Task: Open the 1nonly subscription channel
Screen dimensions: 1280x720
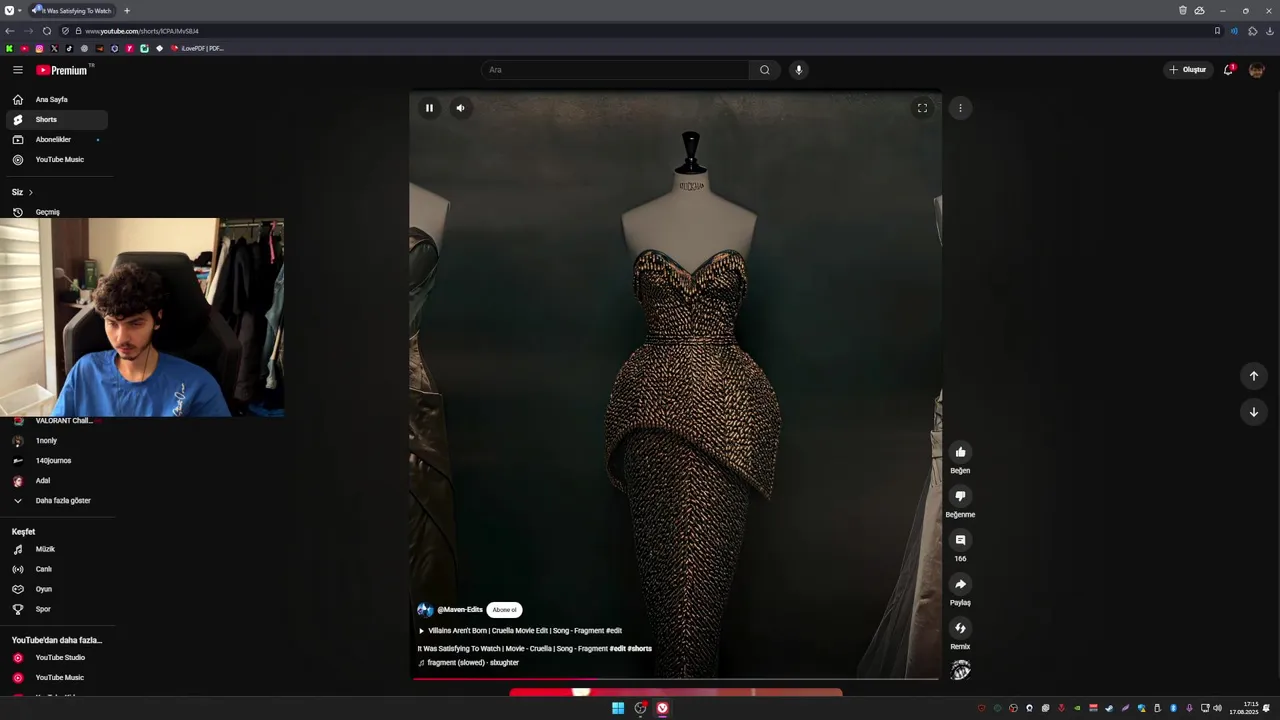Action: (57, 441)
